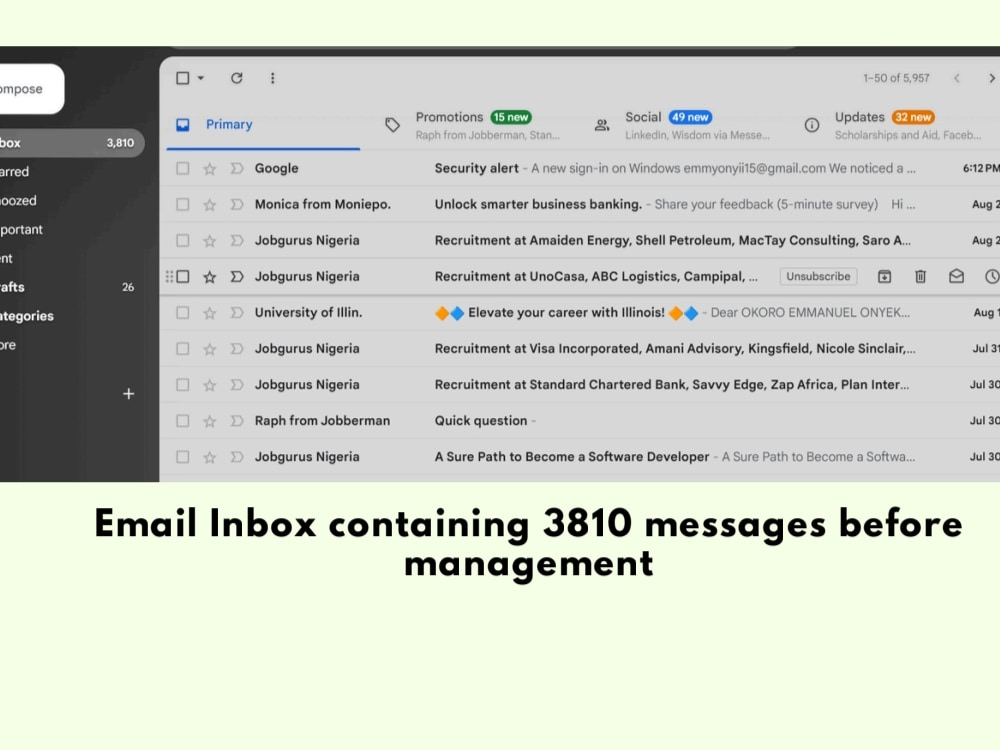Mark University of Illin. email important
The width and height of the screenshot is (1000, 750).
[237, 312]
